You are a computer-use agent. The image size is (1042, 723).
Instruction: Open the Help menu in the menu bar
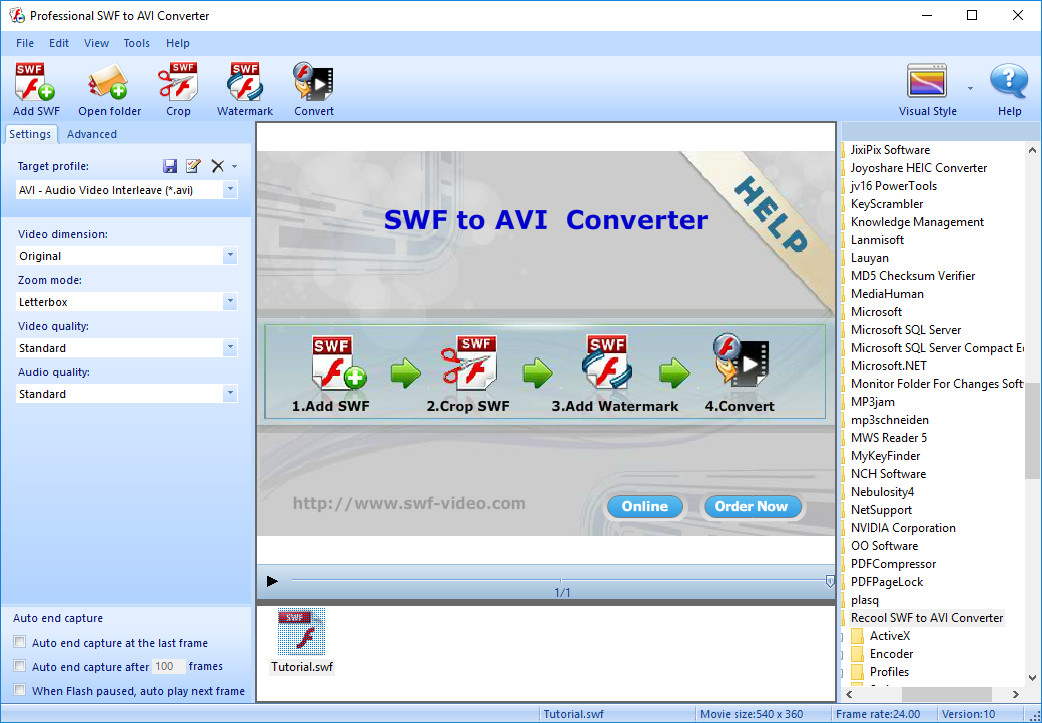click(177, 43)
